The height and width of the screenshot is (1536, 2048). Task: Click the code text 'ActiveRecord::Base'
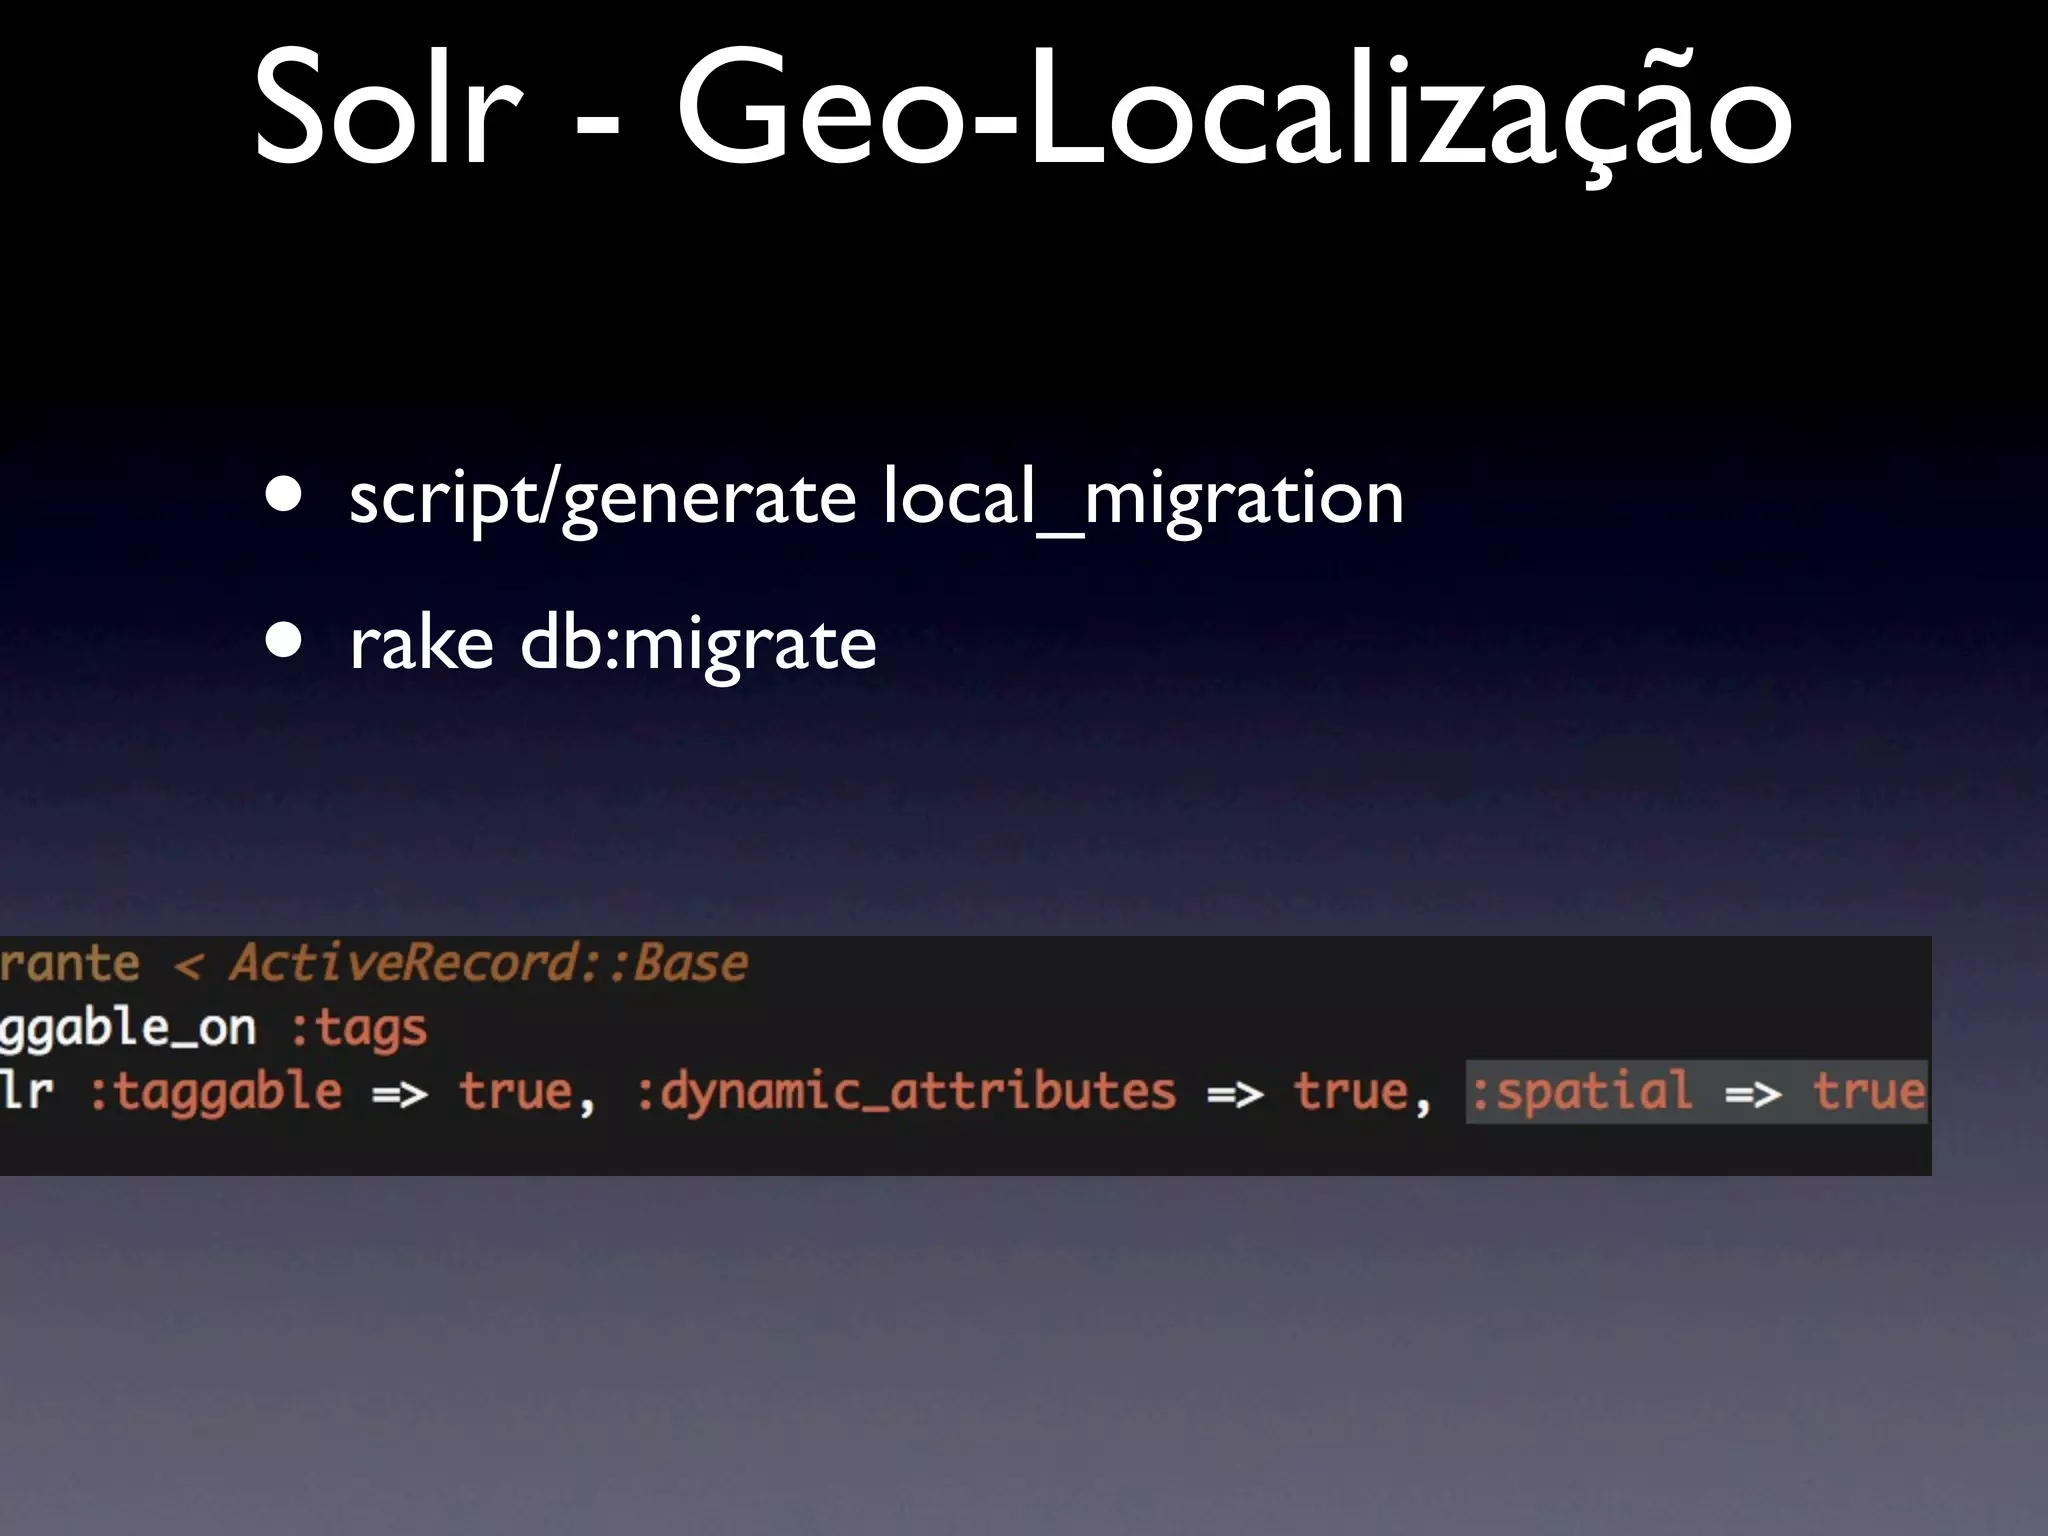[x=488, y=964]
